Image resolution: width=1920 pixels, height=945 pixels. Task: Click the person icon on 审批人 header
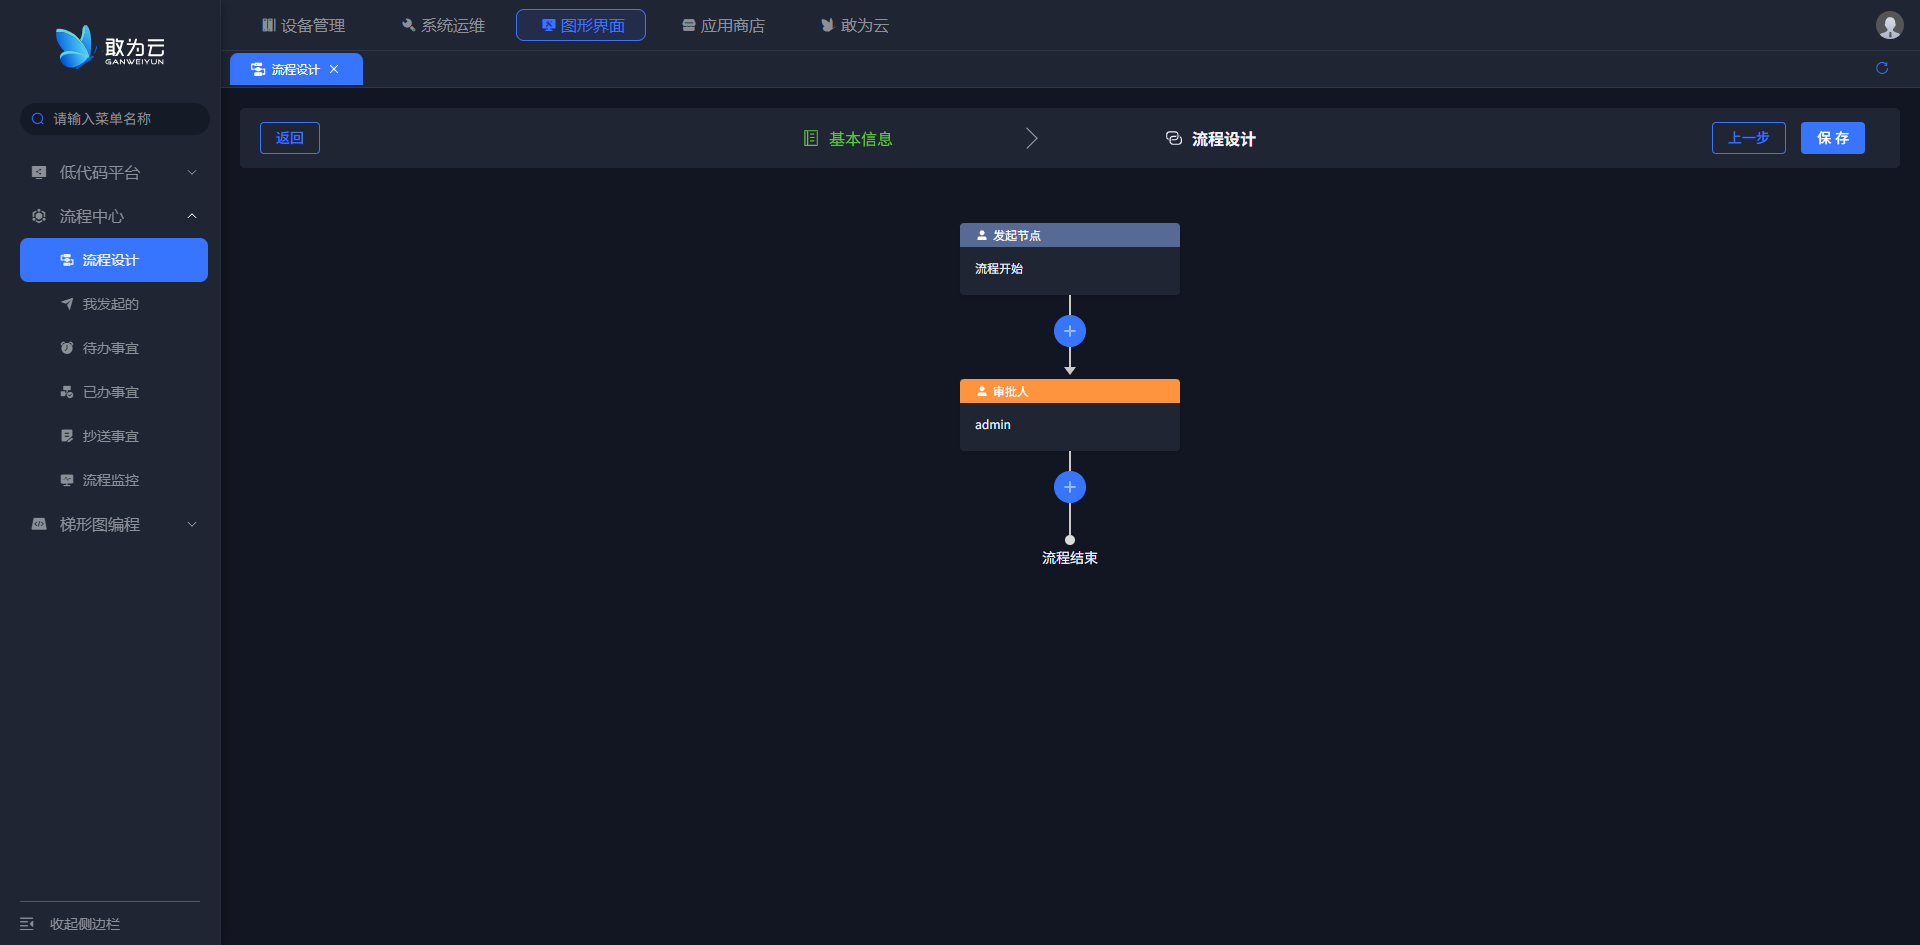click(982, 391)
